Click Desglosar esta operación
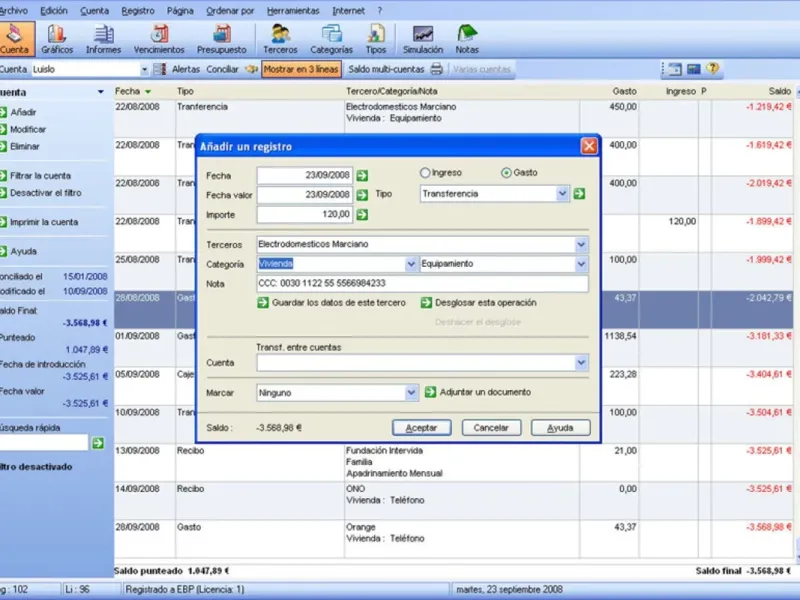This screenshot has height=600, width=800. [x=479, y=303]
